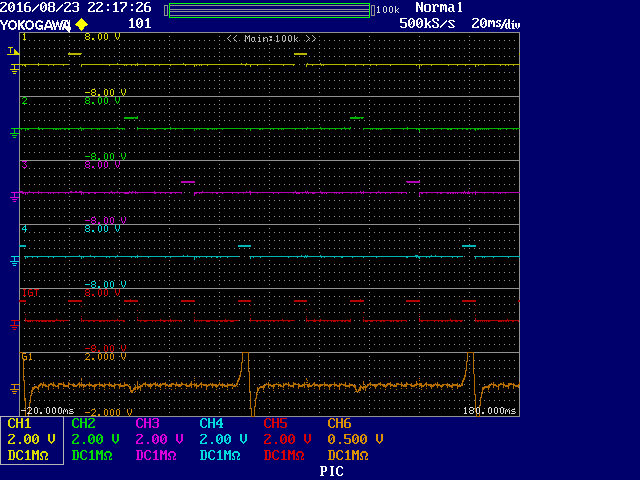
Task: Click the -2.000 V lower scale on G1
Action: pos(108,412)
